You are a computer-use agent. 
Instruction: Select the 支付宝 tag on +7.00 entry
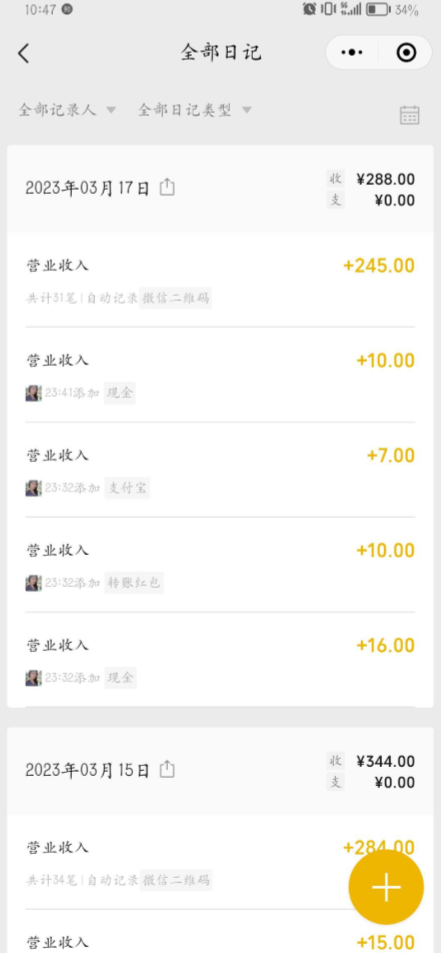[127, 488]
